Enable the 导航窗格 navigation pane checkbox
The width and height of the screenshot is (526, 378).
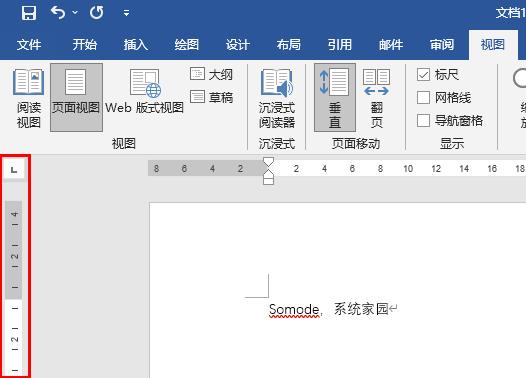tap(423, 120)
